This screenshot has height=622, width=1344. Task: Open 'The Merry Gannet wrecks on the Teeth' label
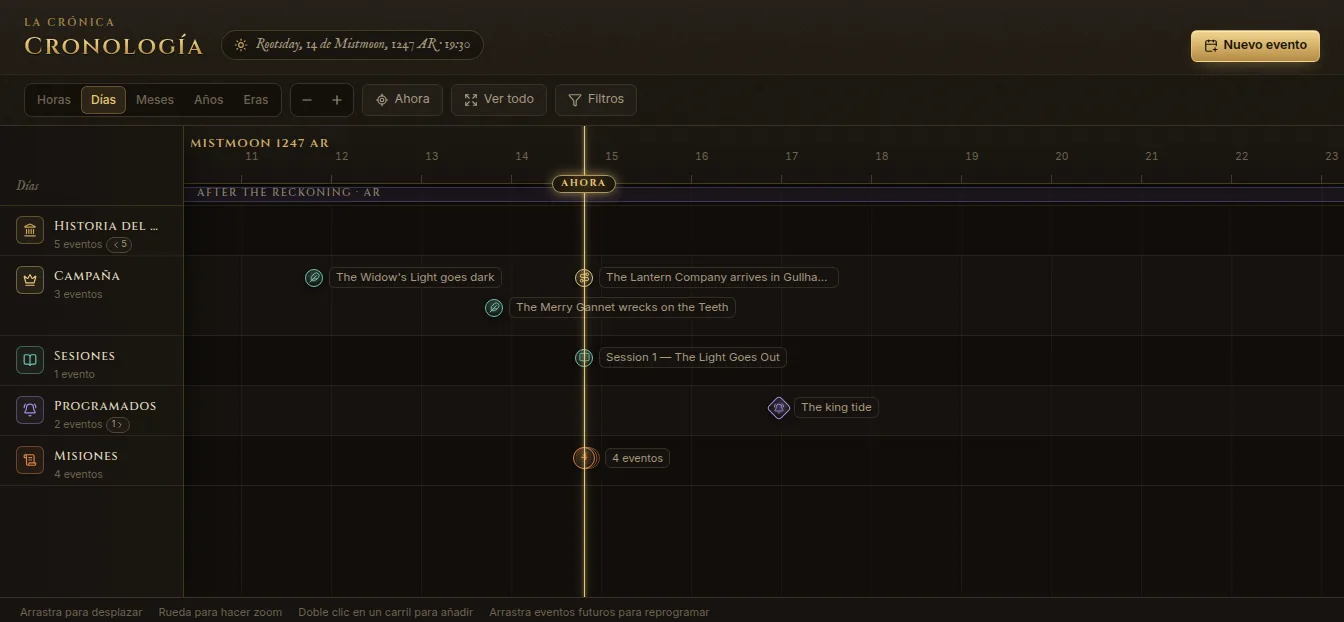622,308
